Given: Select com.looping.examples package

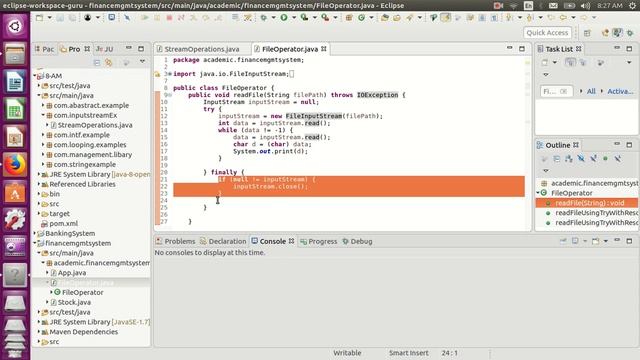Looking at the screenshot, I should tap(90, 144).
